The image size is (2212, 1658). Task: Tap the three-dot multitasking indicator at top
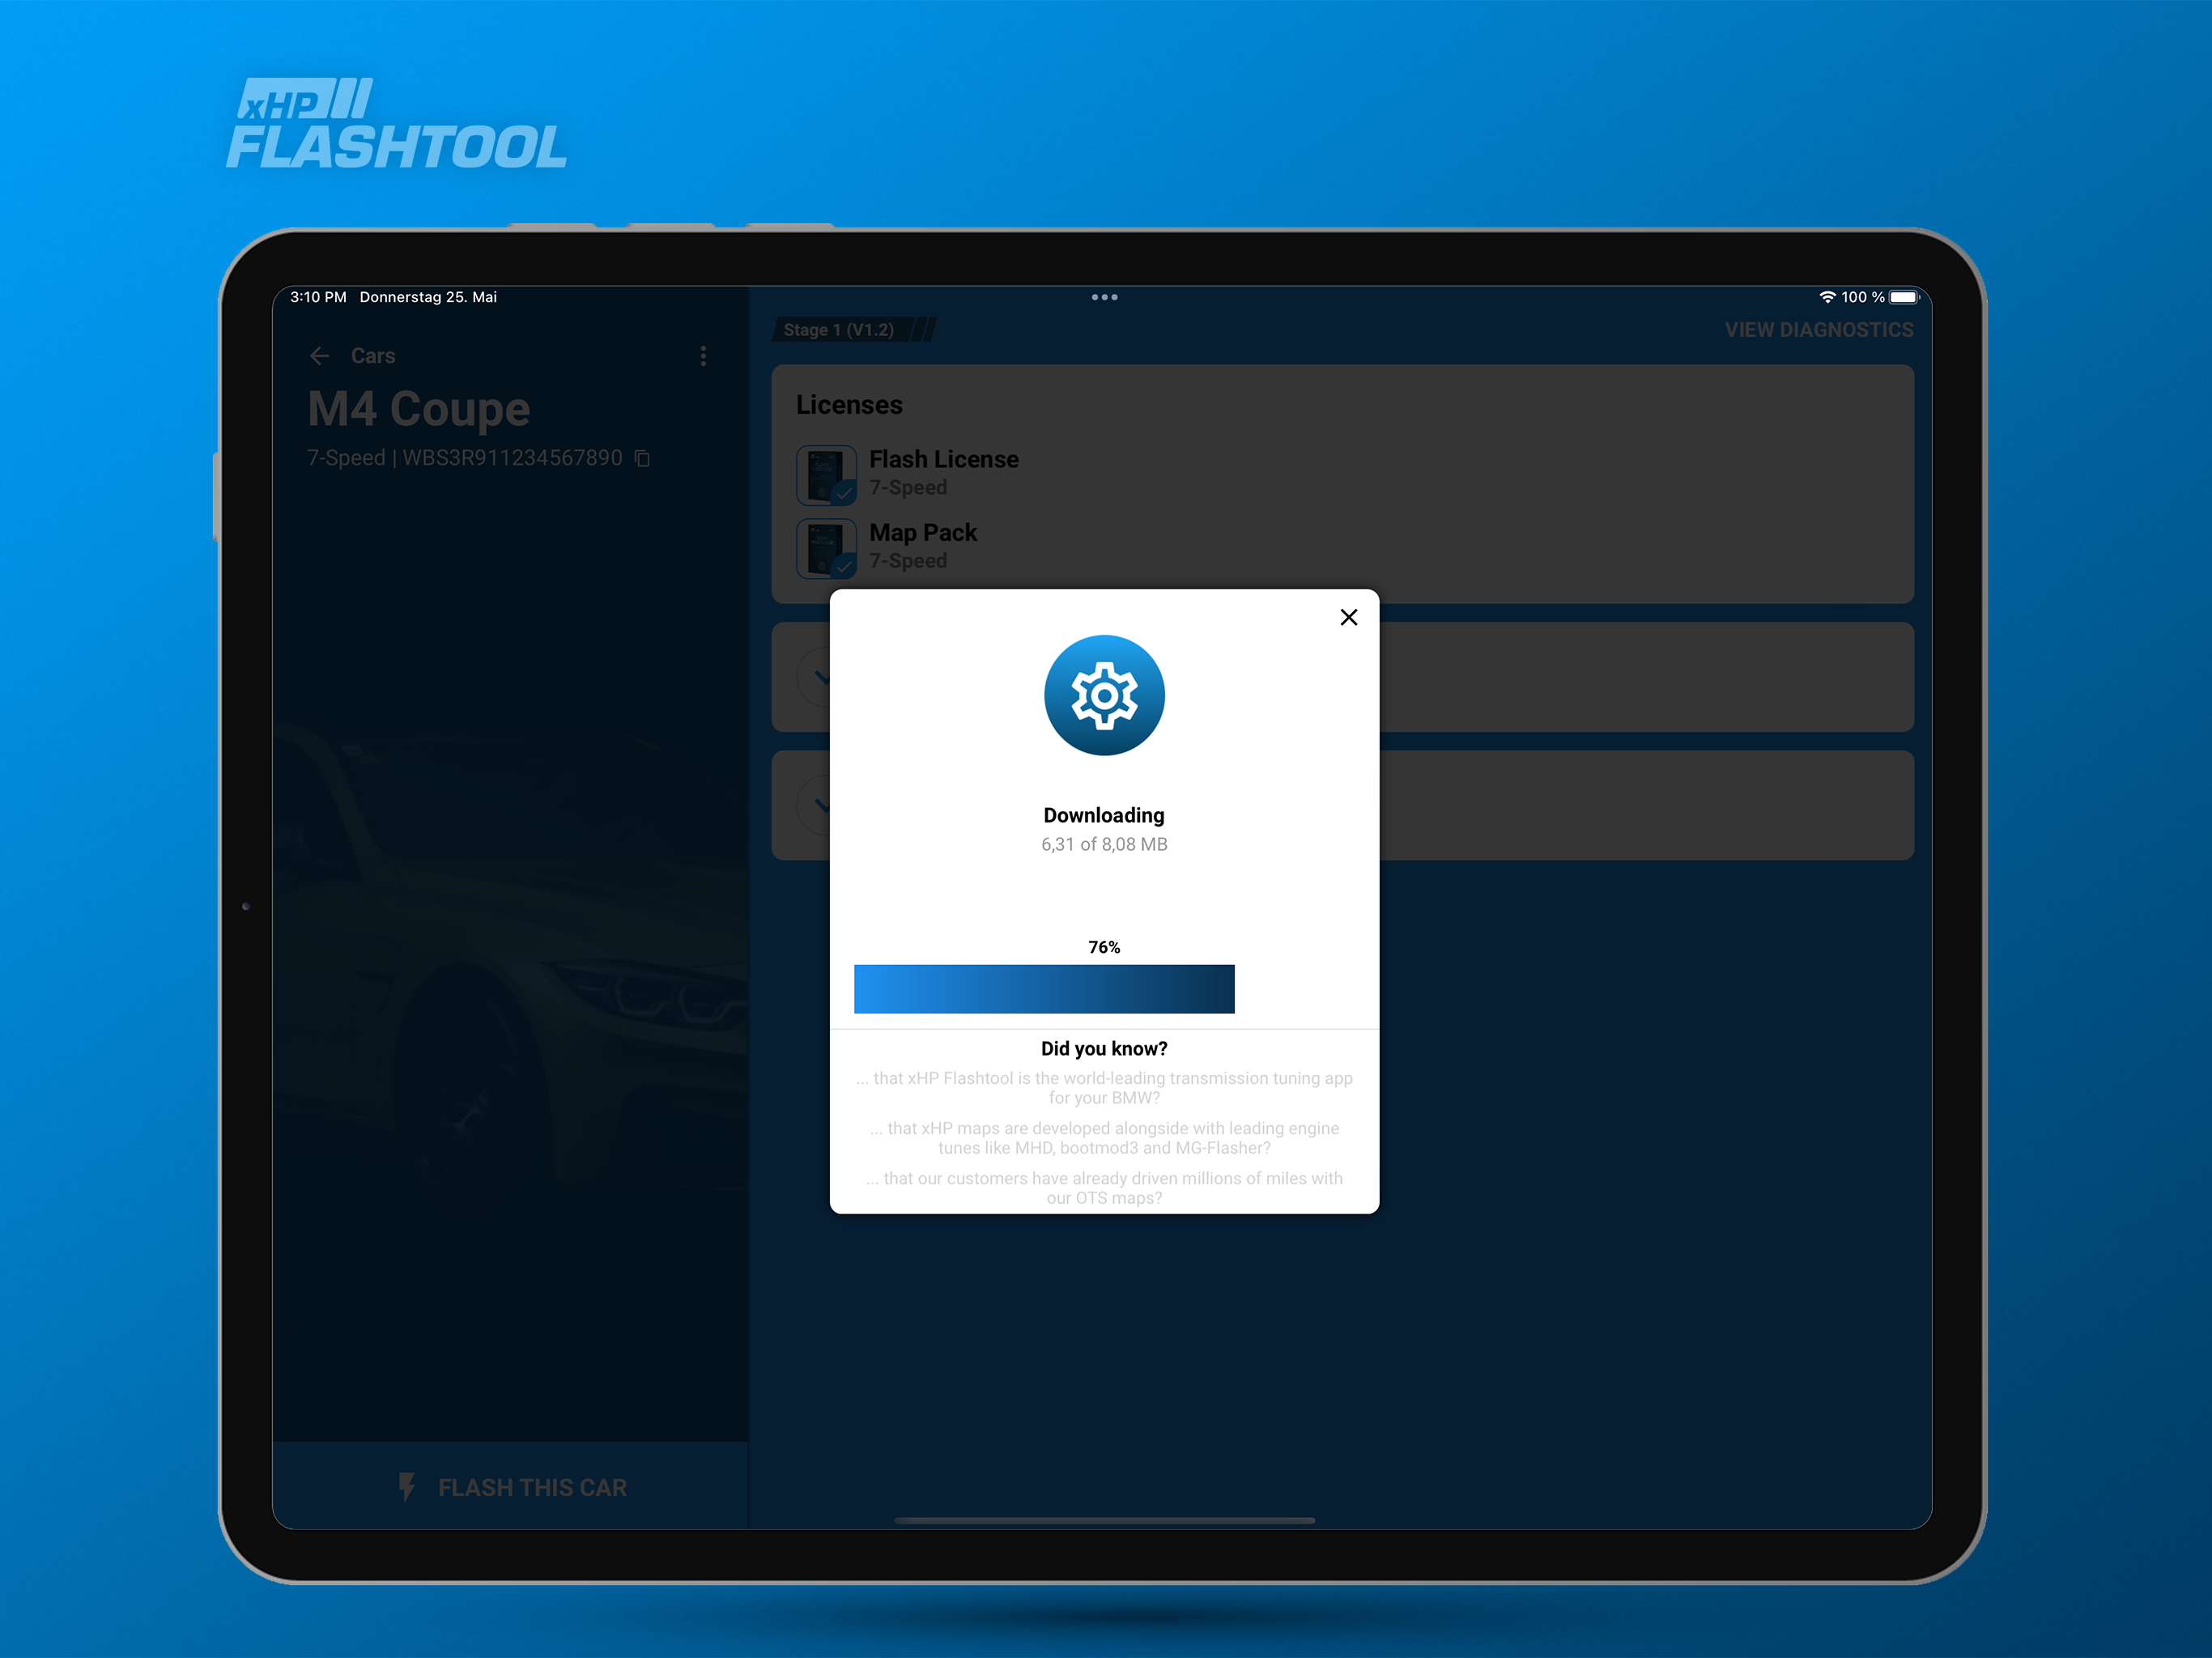[x=1104, y=297]
